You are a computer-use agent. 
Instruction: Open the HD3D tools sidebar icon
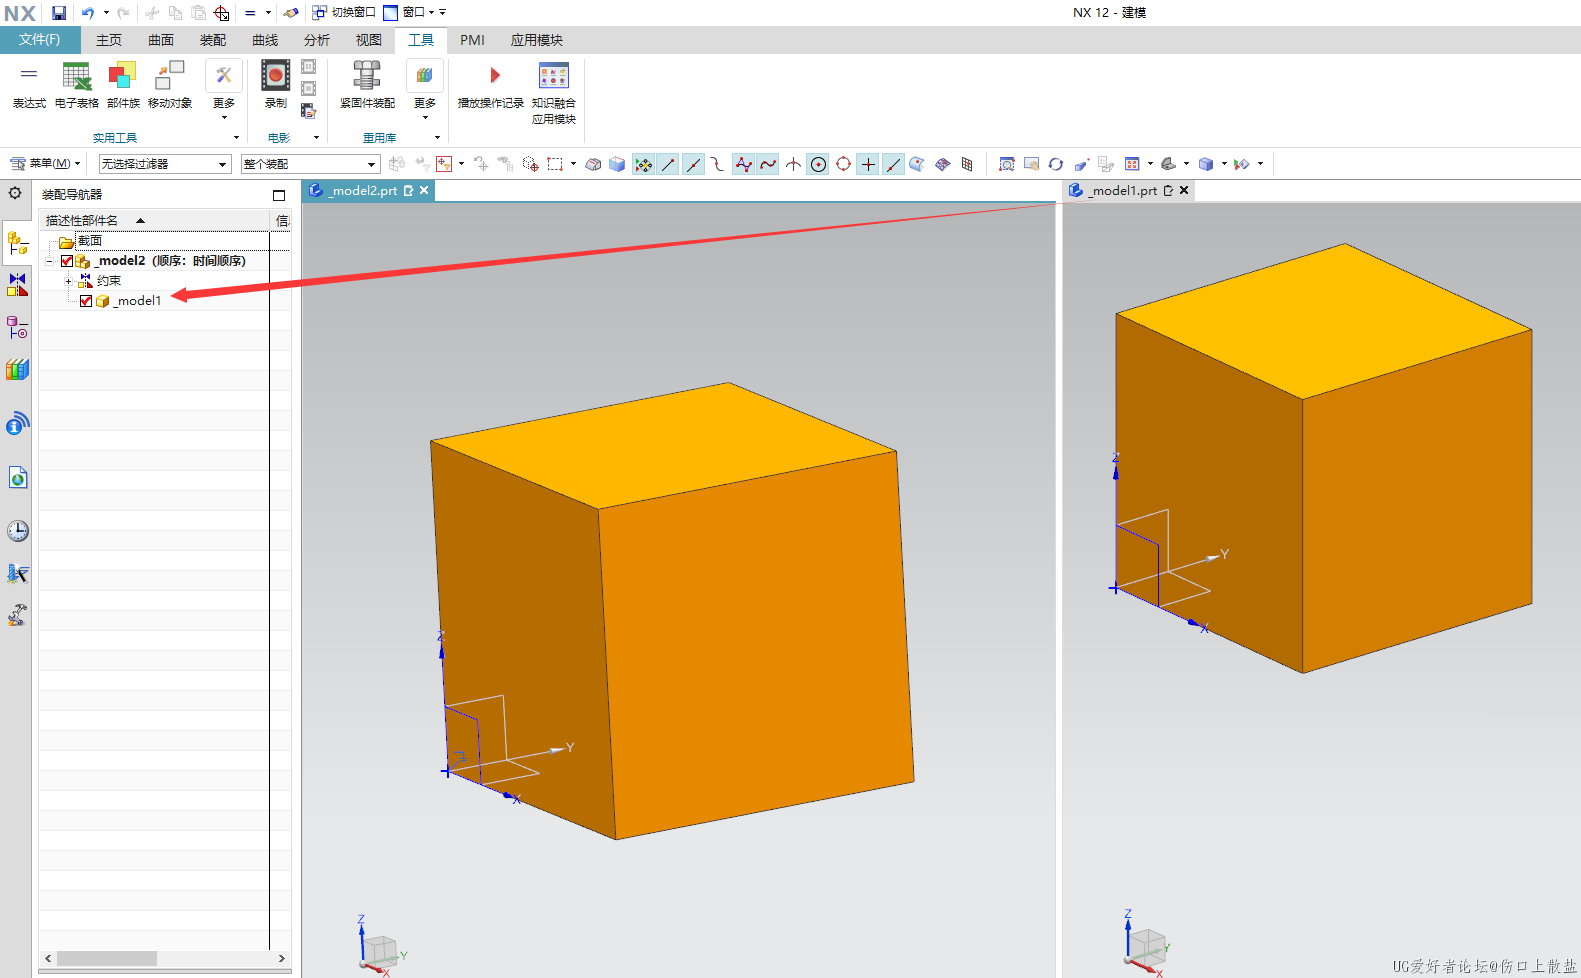17,424
